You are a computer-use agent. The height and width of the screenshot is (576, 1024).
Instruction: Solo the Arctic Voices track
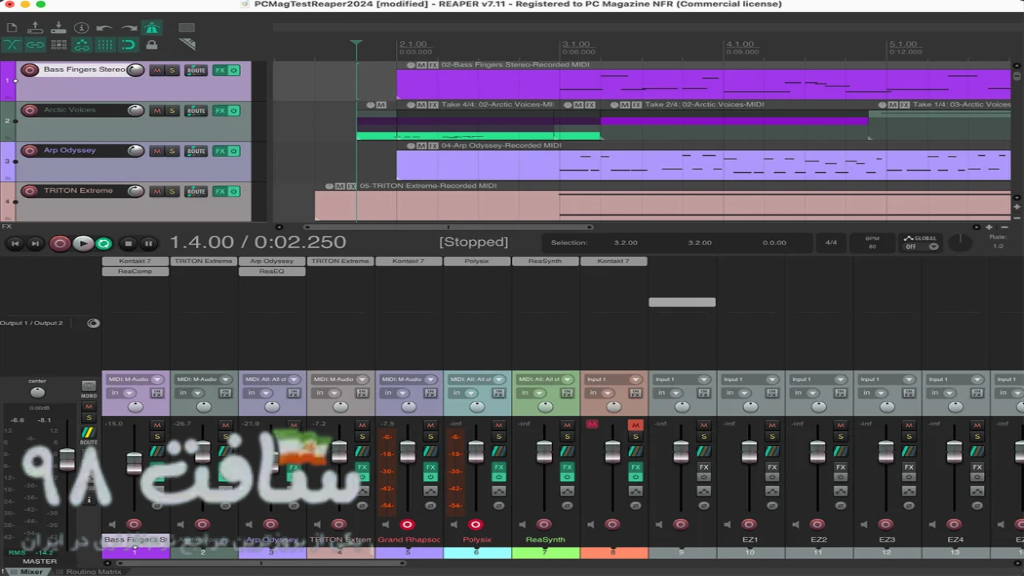point(172,110)
